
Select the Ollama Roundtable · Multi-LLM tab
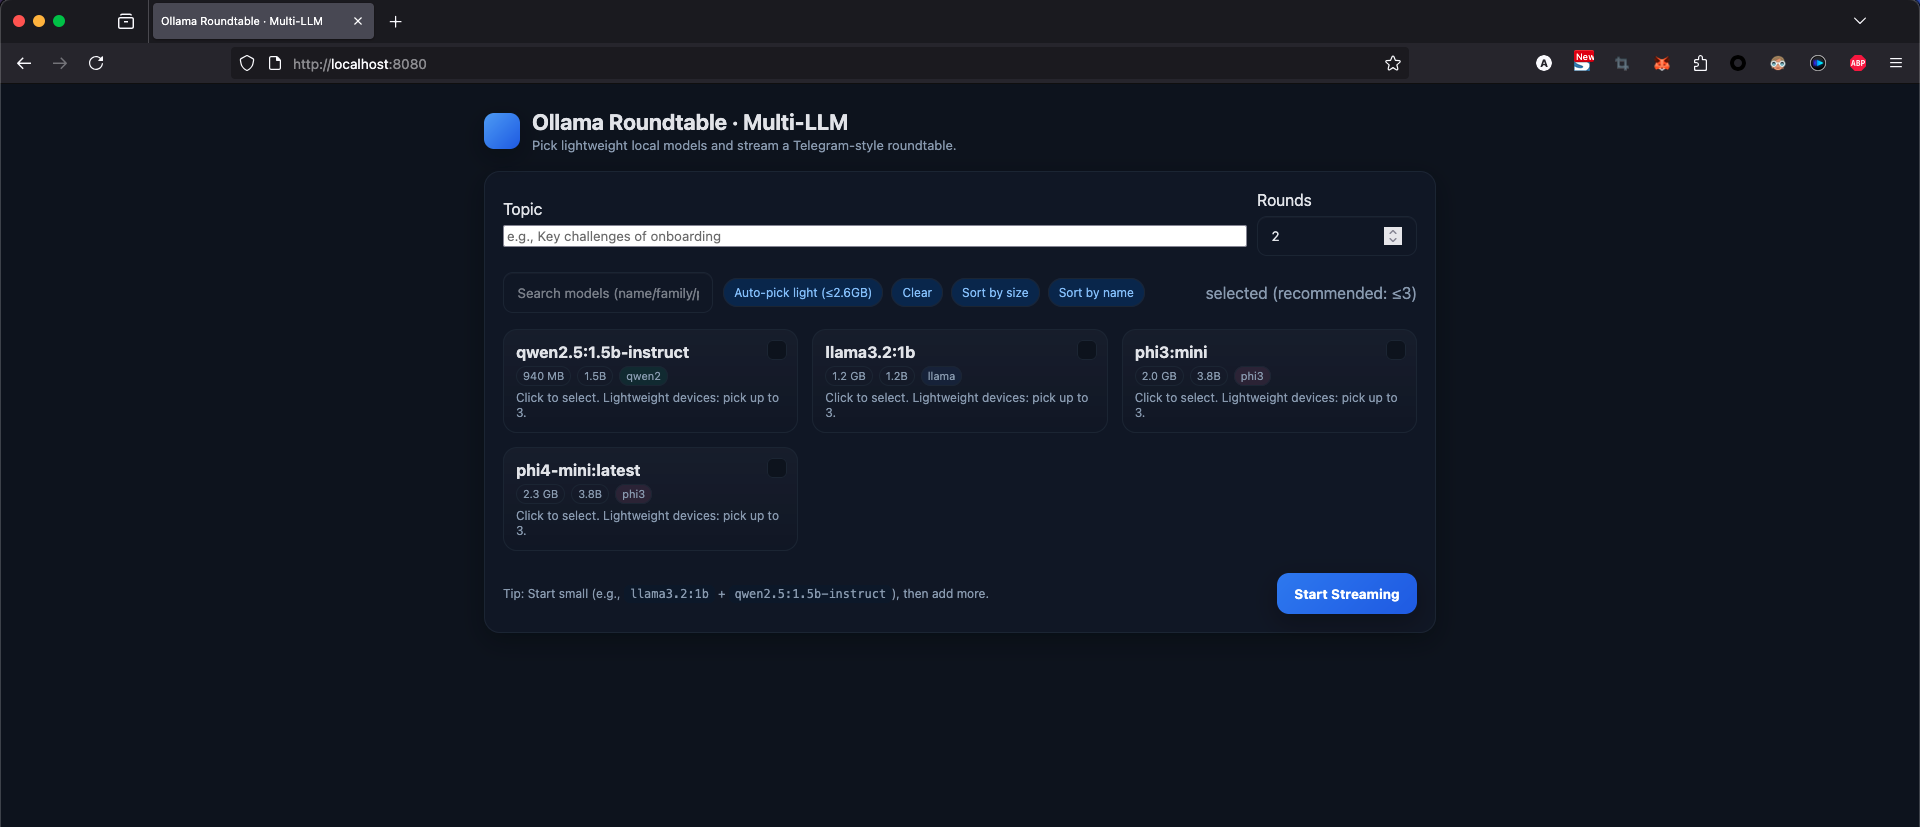point(263,21)
